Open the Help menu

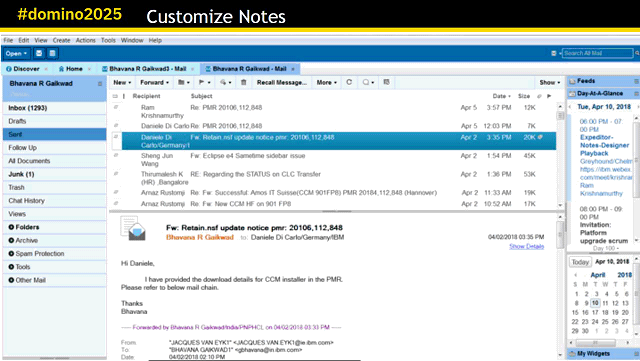(x=155, y=40)
